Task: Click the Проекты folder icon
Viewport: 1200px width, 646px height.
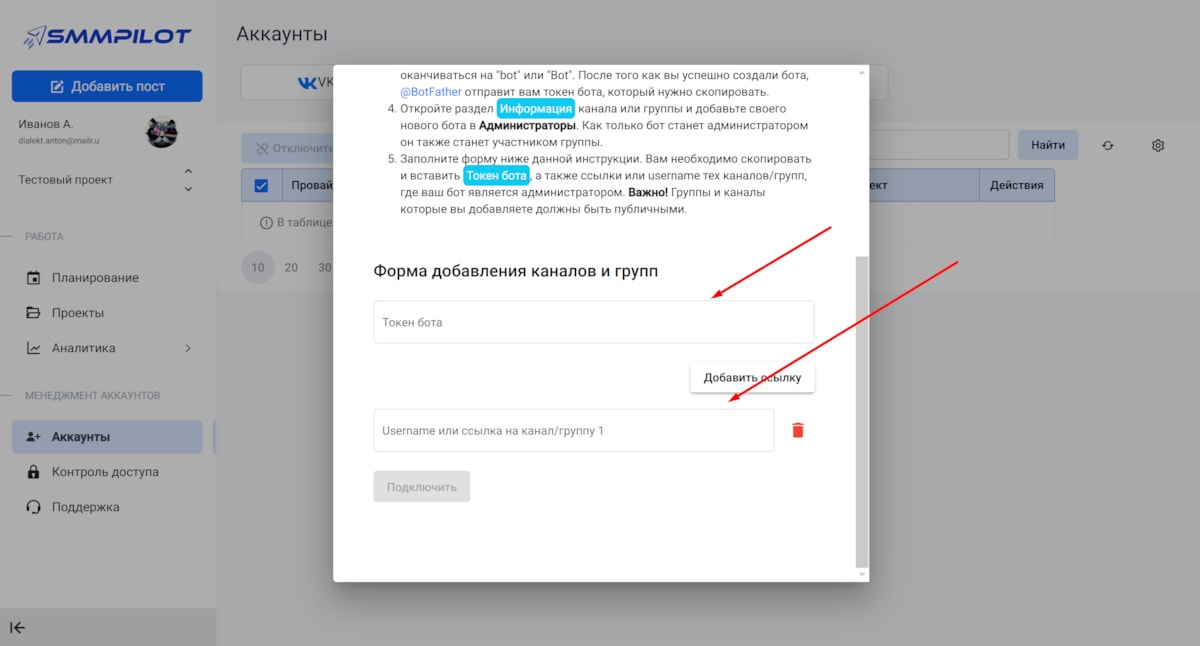Action: (x=34, y=313)
